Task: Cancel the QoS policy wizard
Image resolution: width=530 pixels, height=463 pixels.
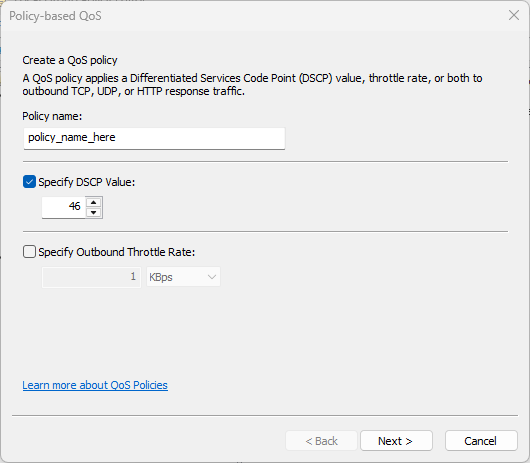Action: (x=481, y=441)
